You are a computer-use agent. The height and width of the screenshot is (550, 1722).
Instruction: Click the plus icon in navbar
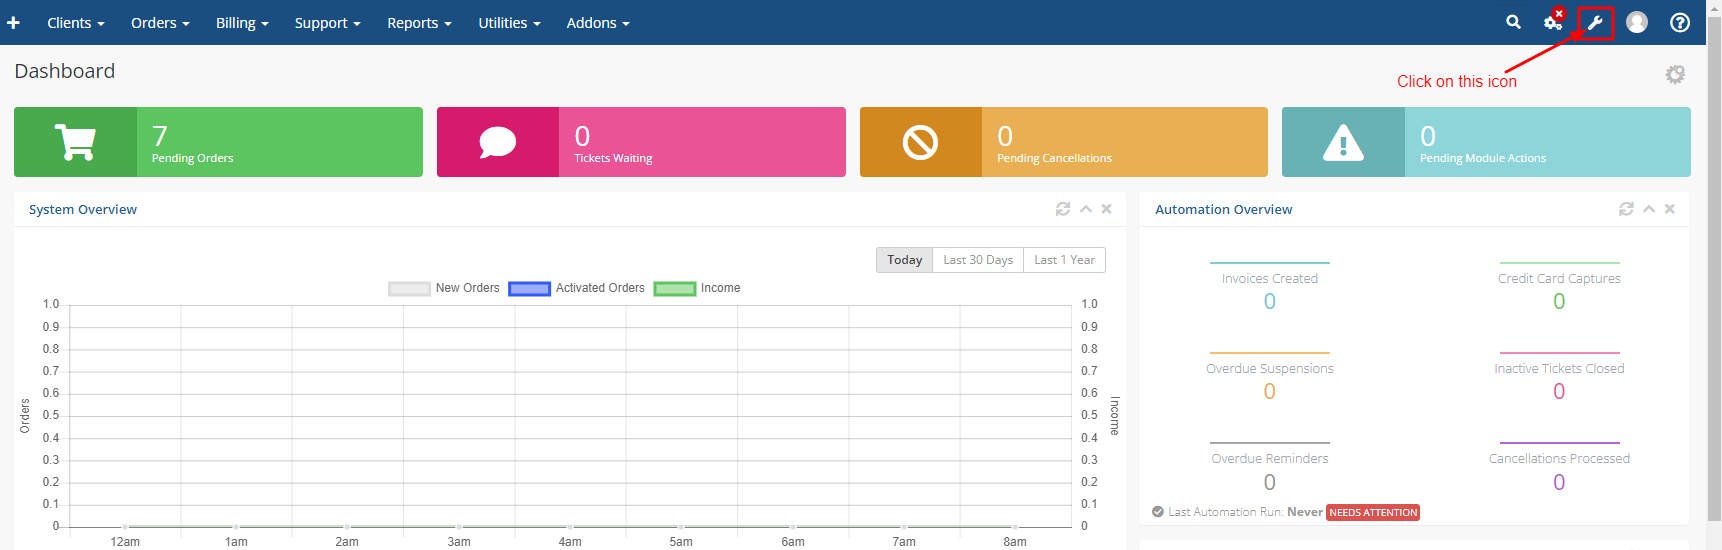point(13,22)
